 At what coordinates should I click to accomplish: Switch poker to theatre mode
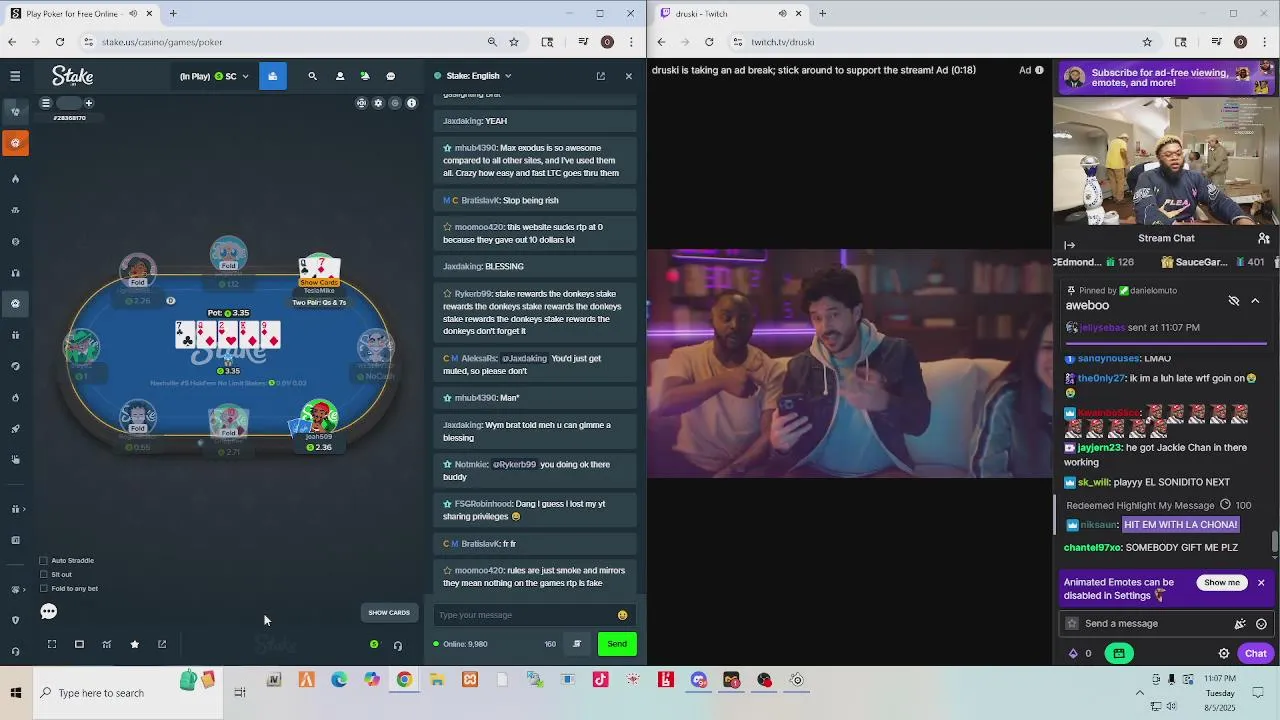click(79, 644)
